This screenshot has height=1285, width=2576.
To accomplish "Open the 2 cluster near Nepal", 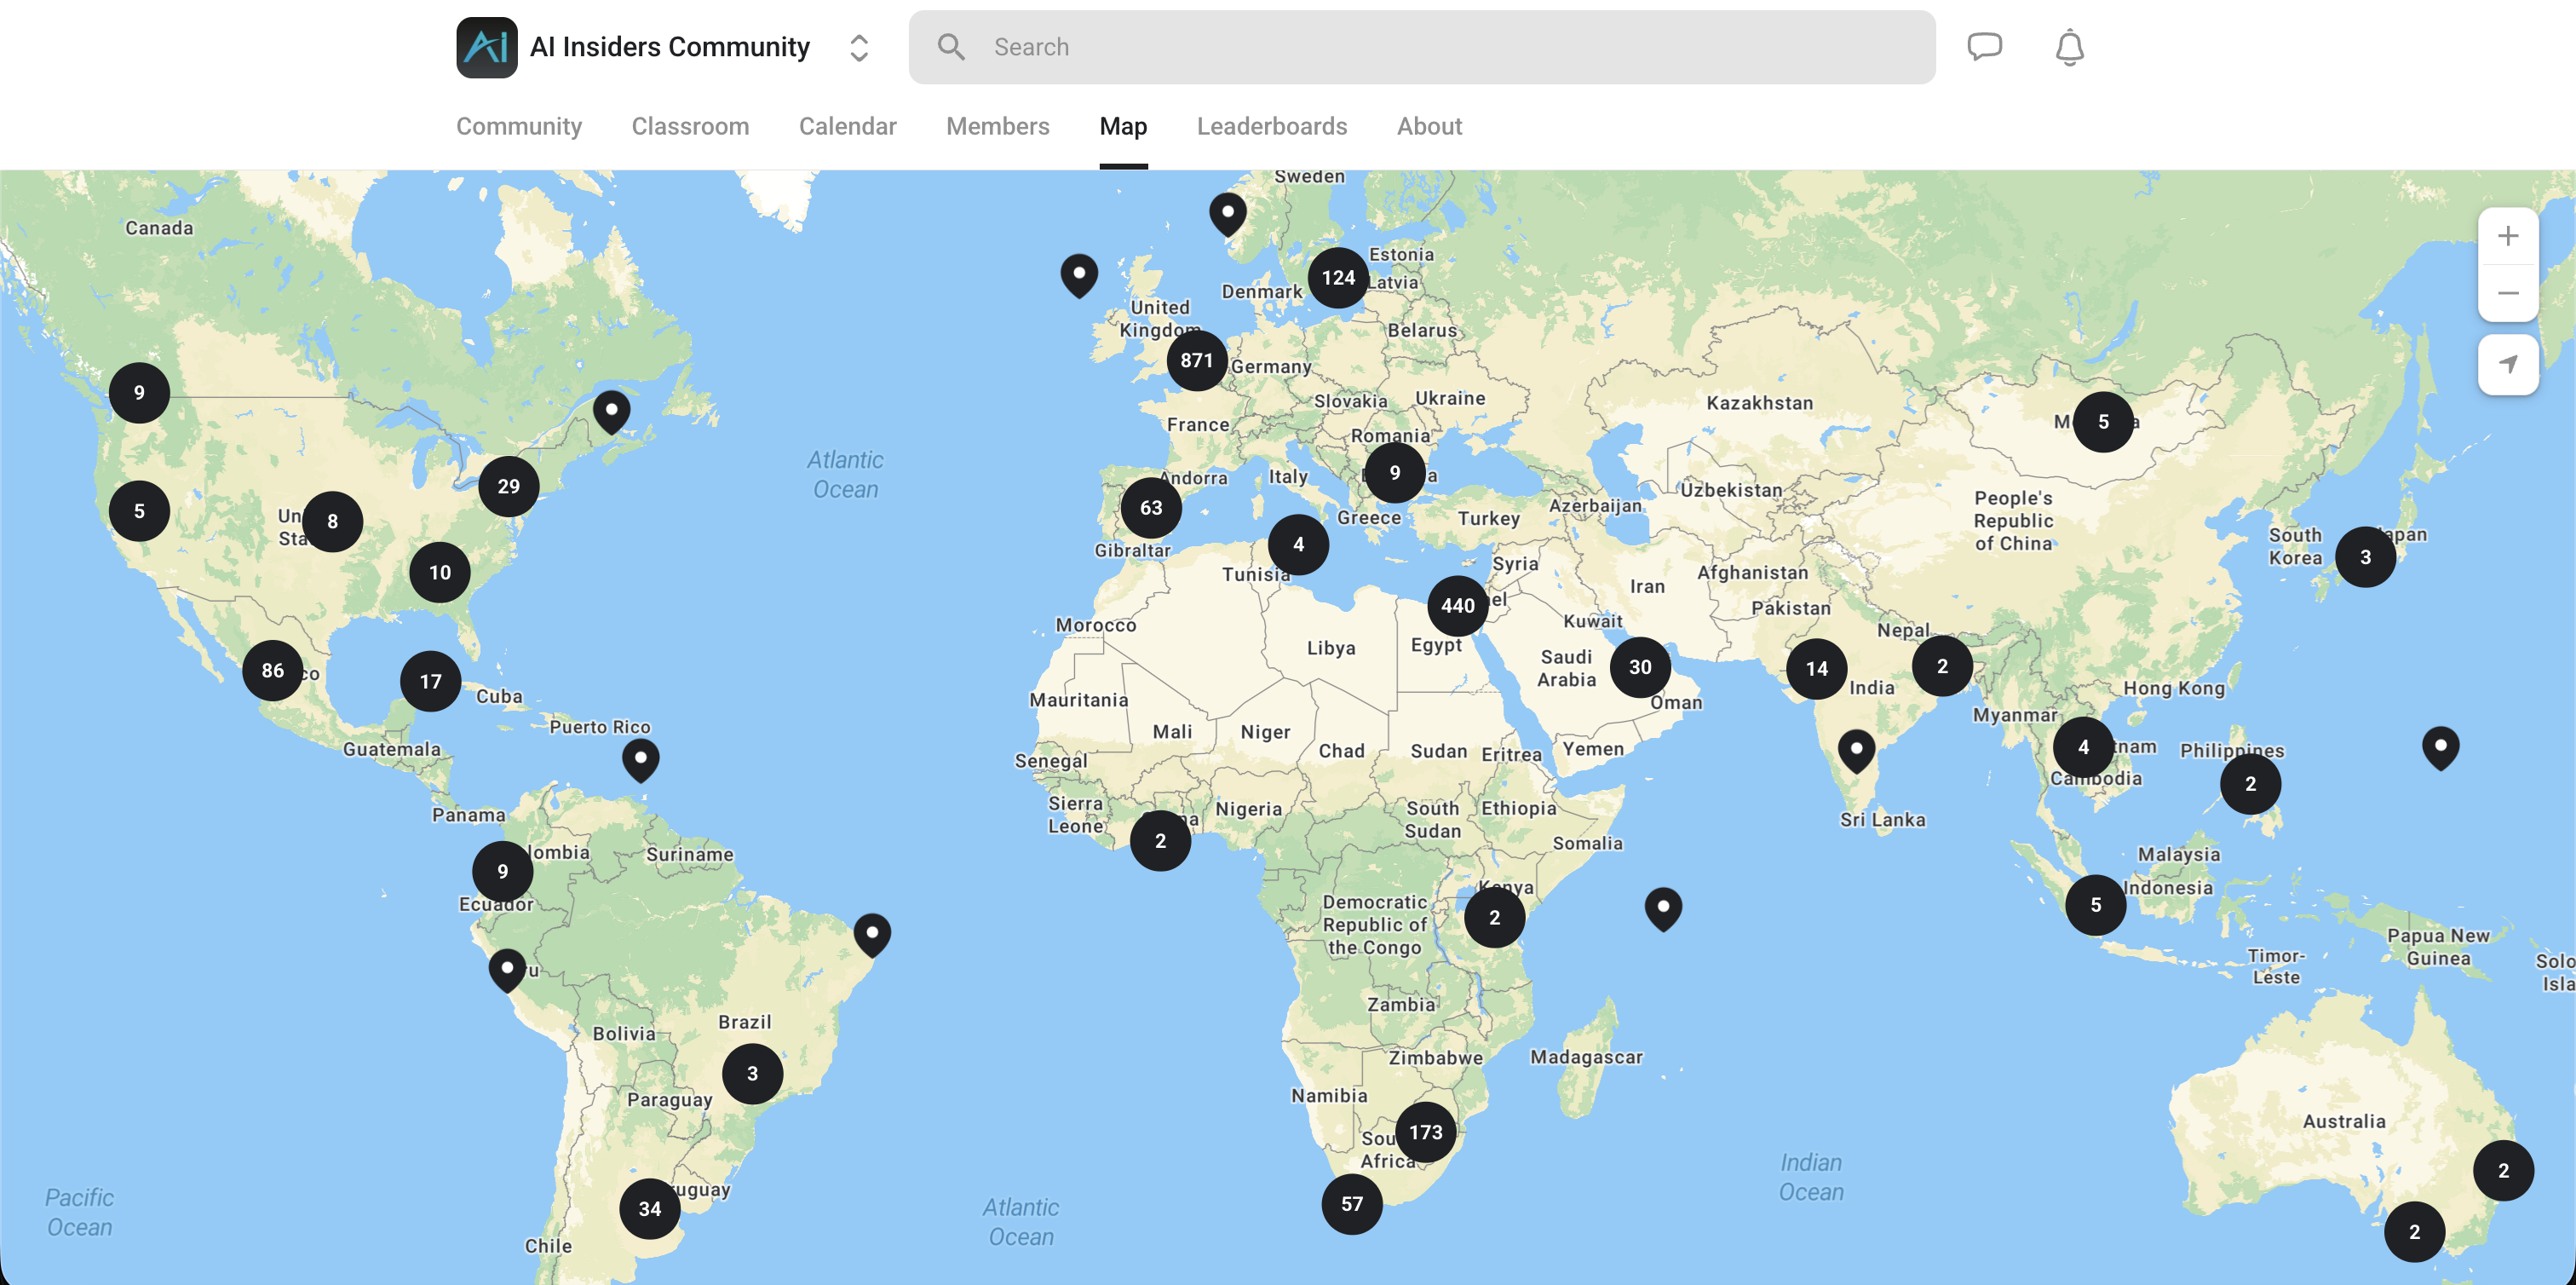I will point(1941,665).
